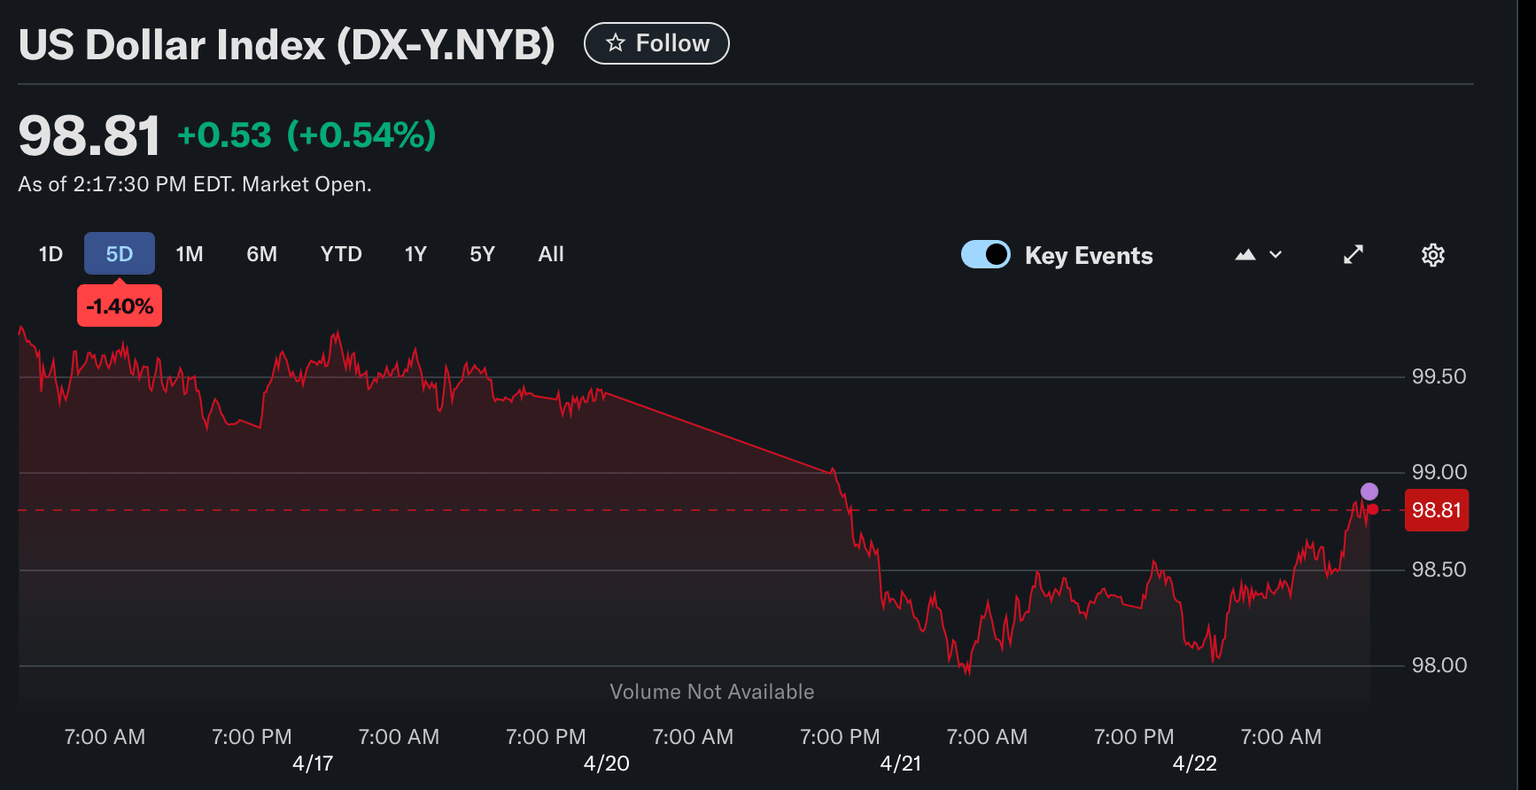Switch to the 1Y timeframe
This screenshot has height=790, width=1536.
tap(416, 254)
